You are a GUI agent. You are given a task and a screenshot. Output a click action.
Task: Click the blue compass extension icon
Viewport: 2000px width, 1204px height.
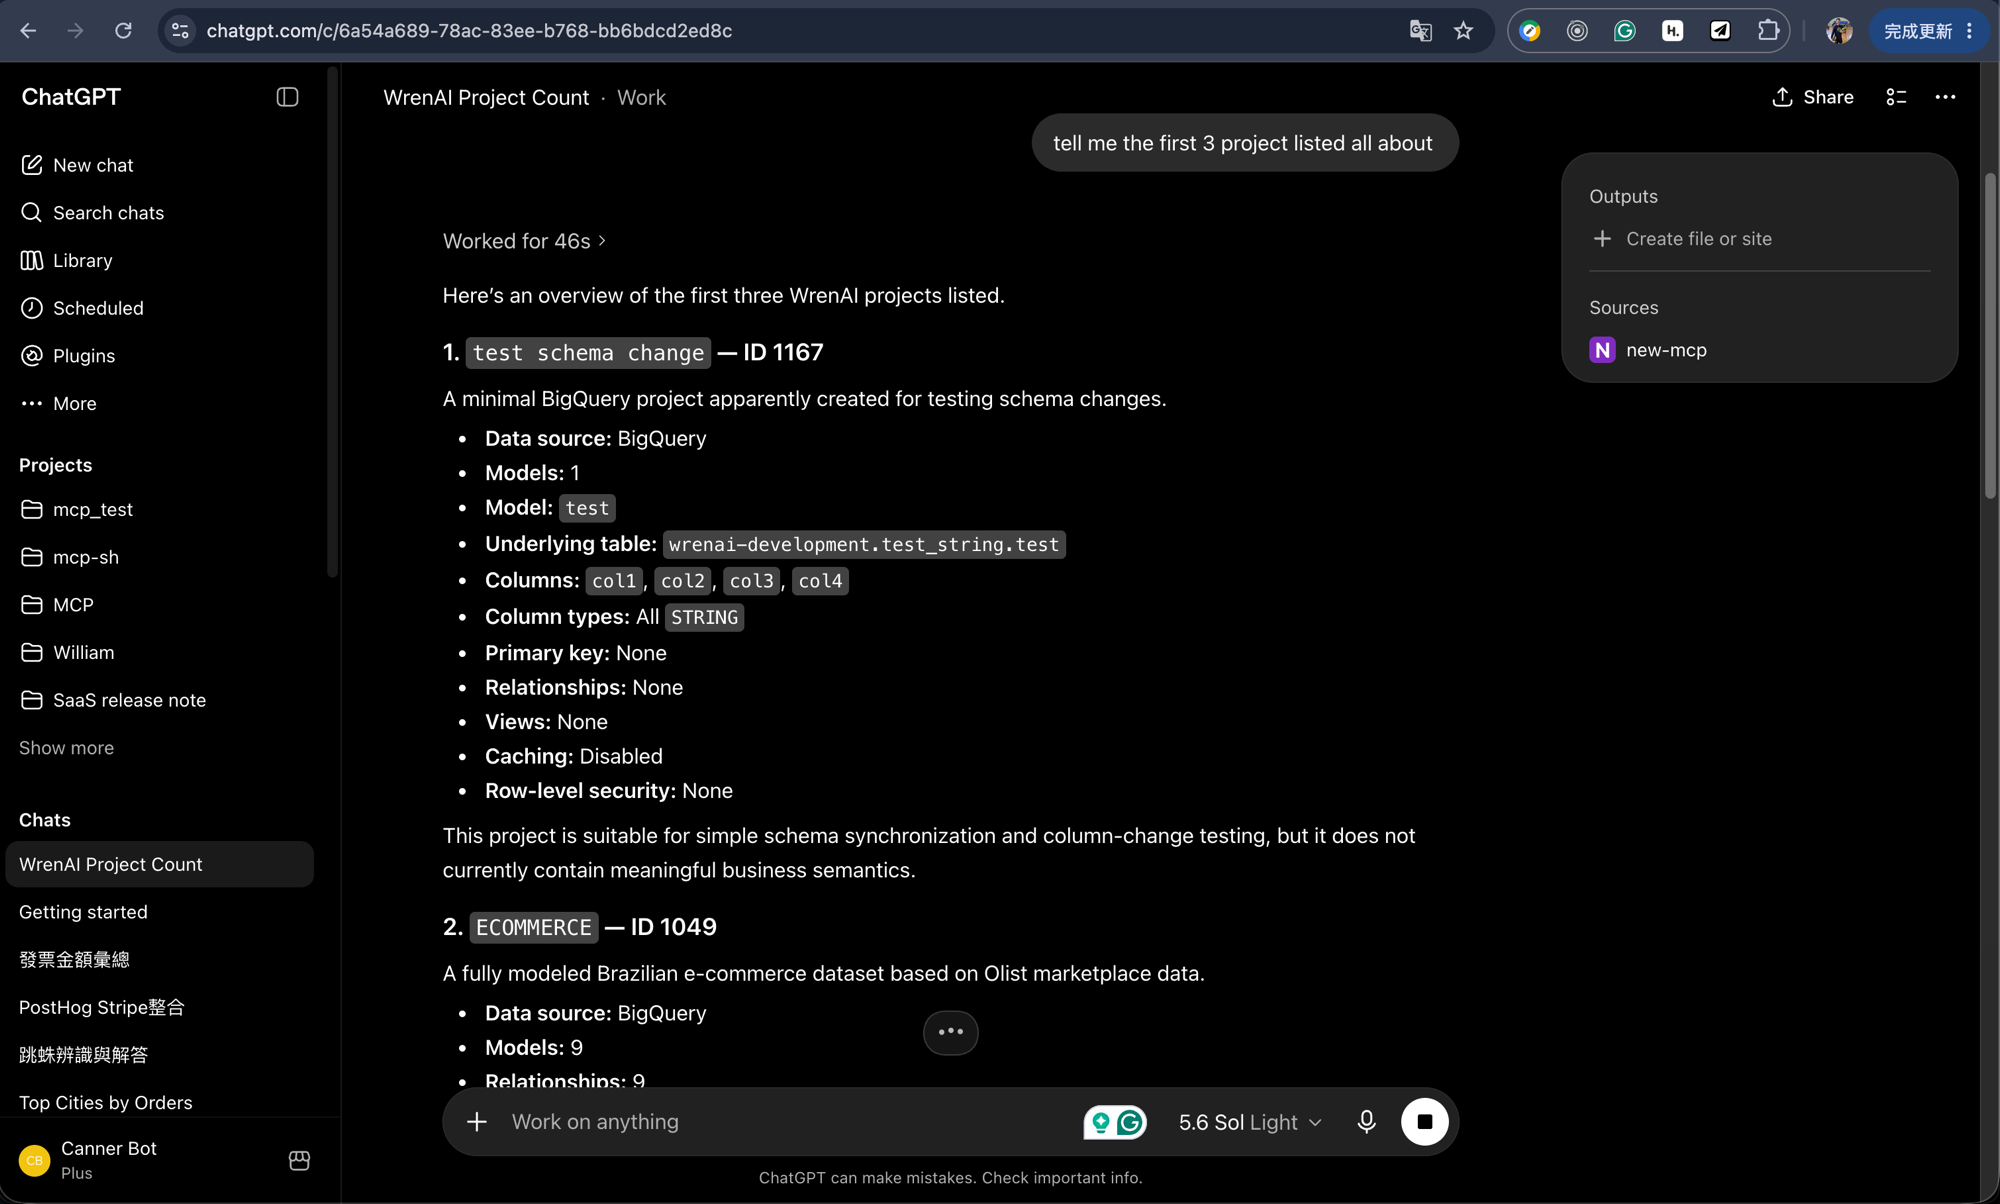click(x=1529, y=31)
